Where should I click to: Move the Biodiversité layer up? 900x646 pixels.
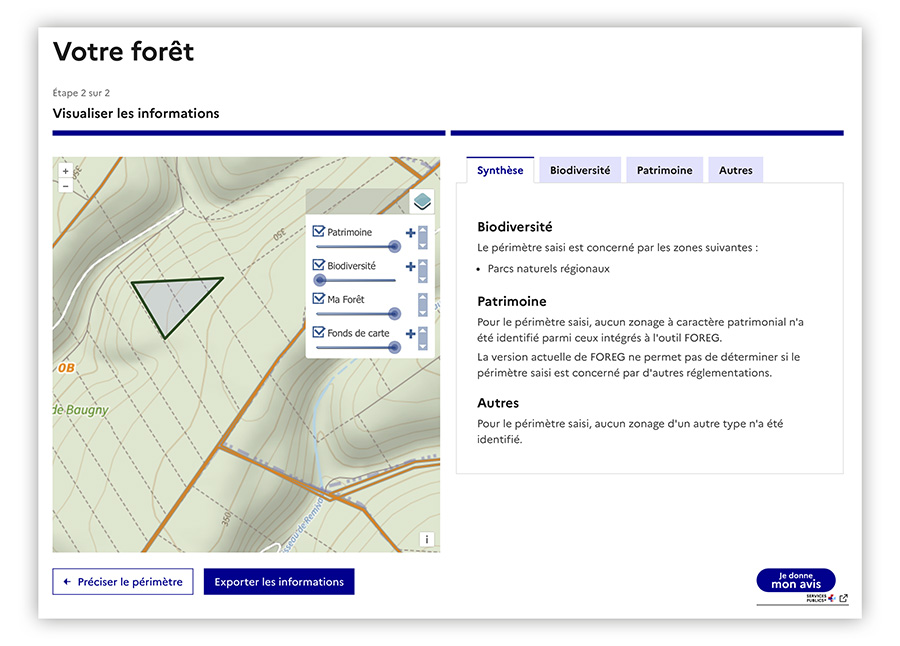[423, 263]
